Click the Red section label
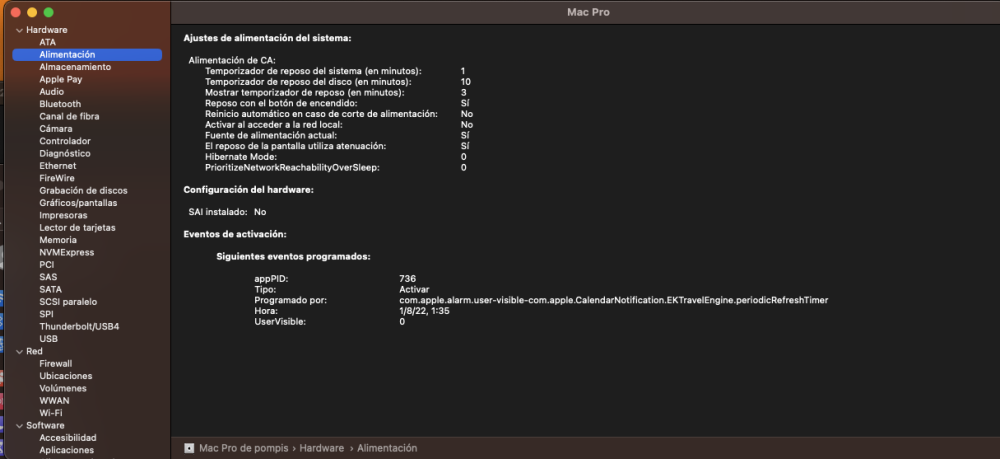The image size is (1000, 459). pos(34,351)
